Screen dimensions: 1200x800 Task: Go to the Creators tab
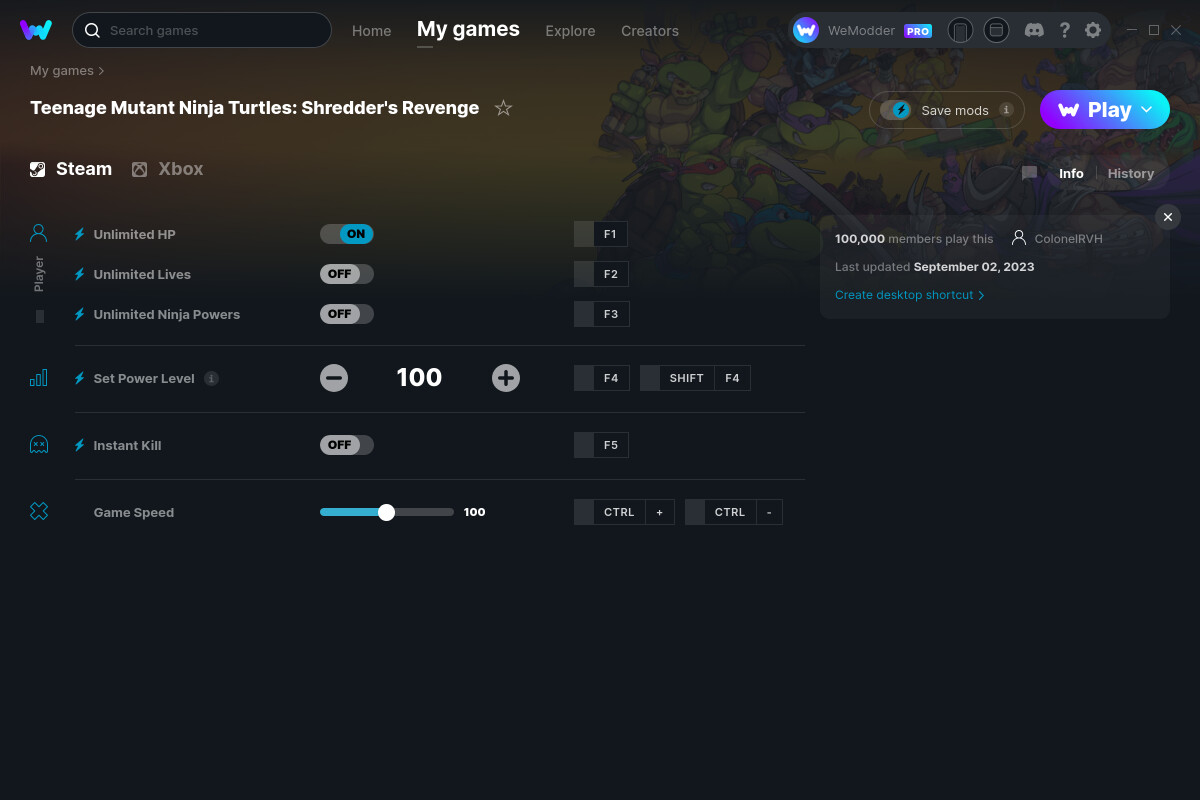click(650, 31)
